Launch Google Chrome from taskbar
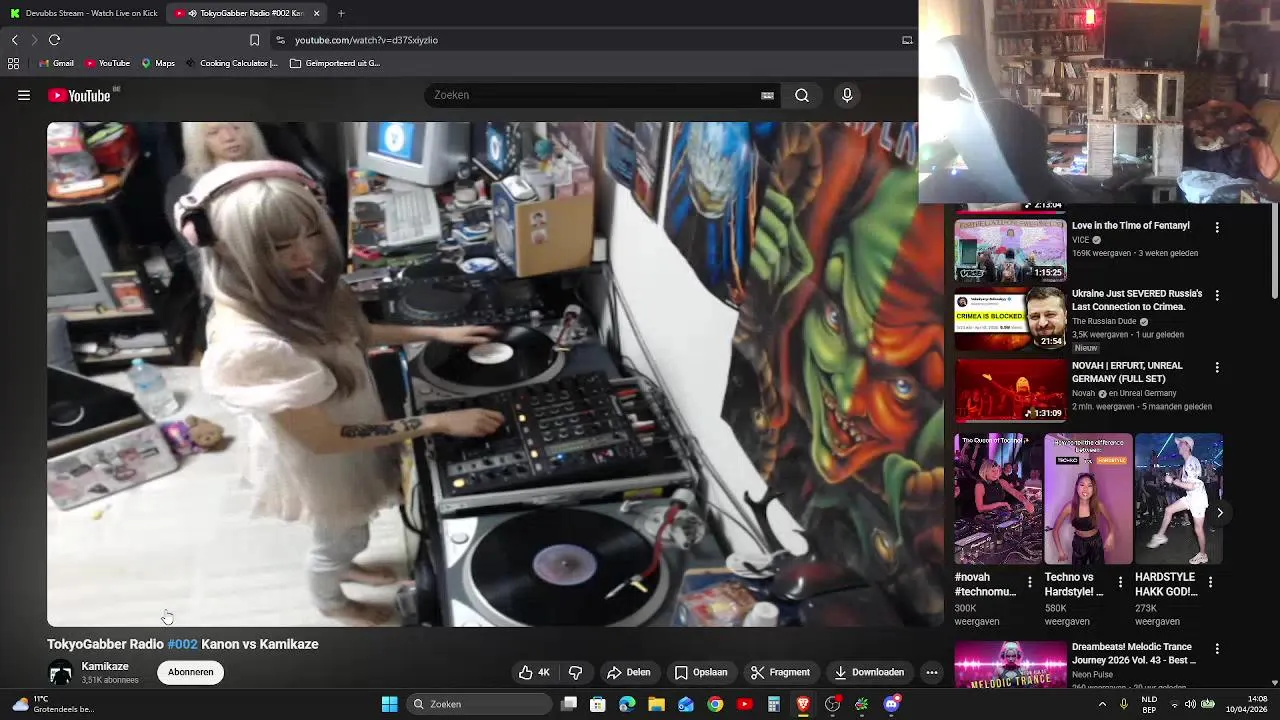The height and width of the screenshot is (720, 1280). pos(715,704)
